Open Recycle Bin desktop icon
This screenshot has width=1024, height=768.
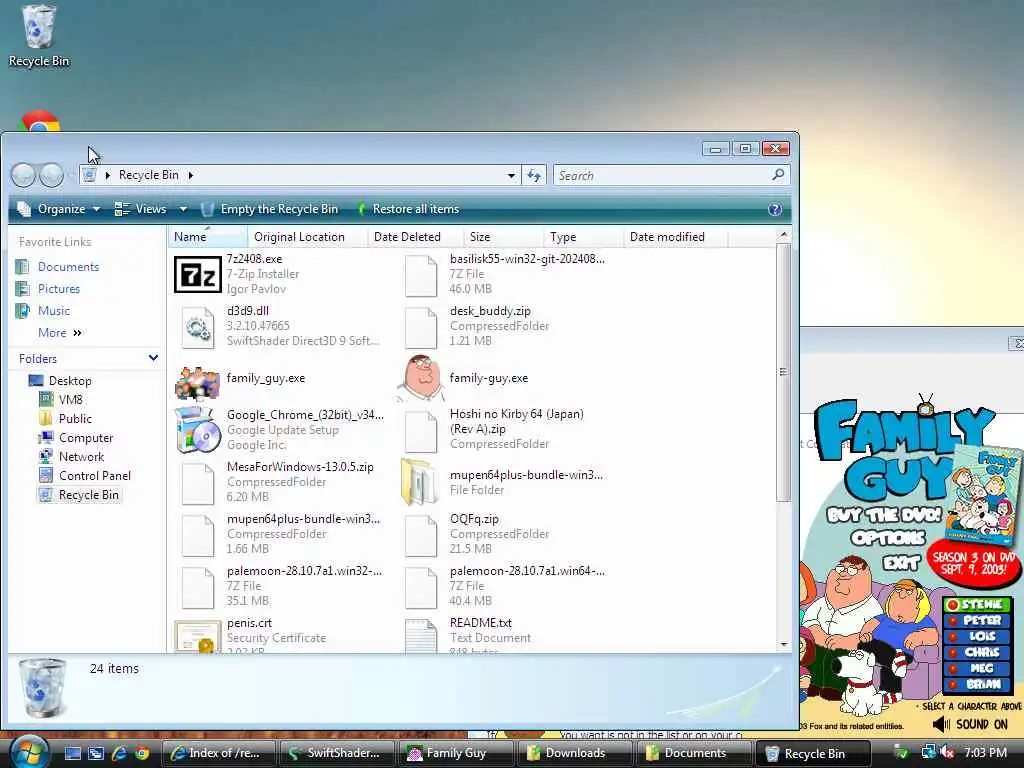39,36
